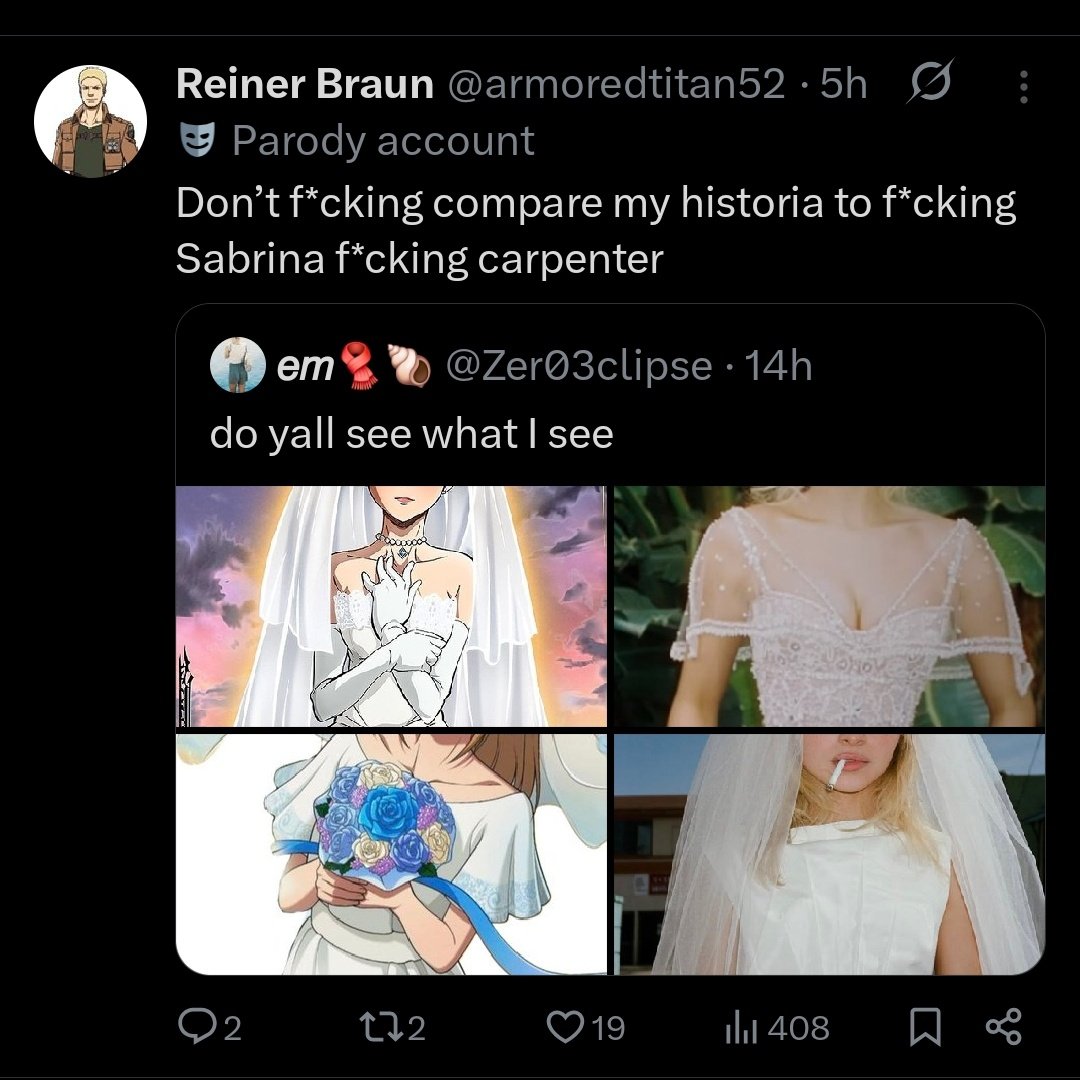Open the @armoredtitan52 handle link

pos(616,84)
